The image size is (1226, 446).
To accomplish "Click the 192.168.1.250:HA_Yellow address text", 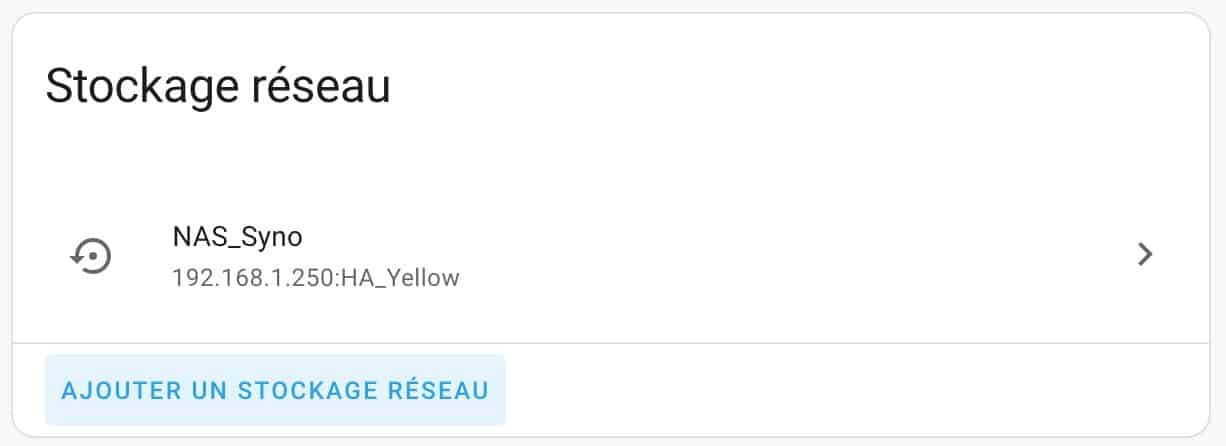I will [316, 277].
